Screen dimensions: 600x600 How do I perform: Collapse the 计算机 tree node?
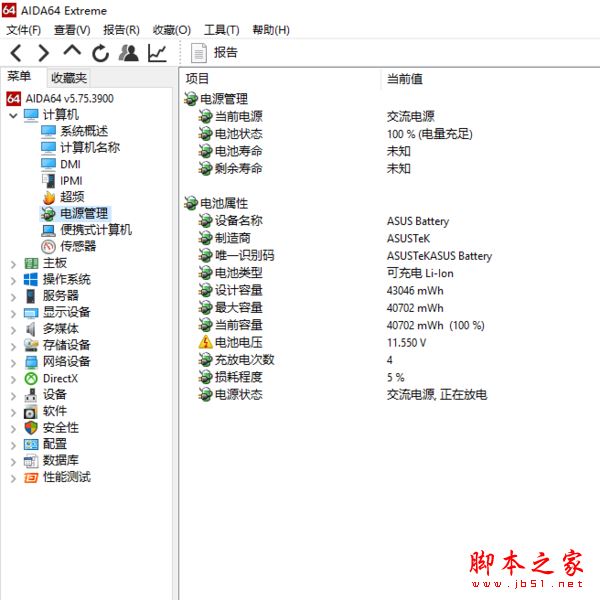click(13, 115)
